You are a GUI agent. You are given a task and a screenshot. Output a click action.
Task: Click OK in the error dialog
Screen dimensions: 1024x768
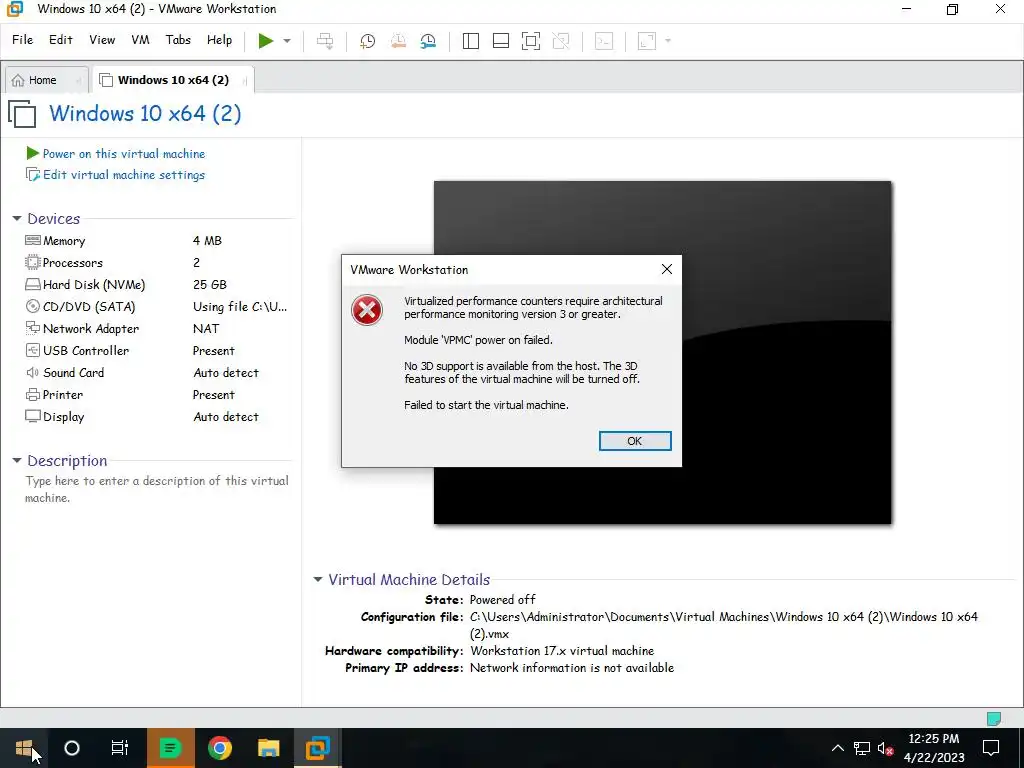[635, 441]
